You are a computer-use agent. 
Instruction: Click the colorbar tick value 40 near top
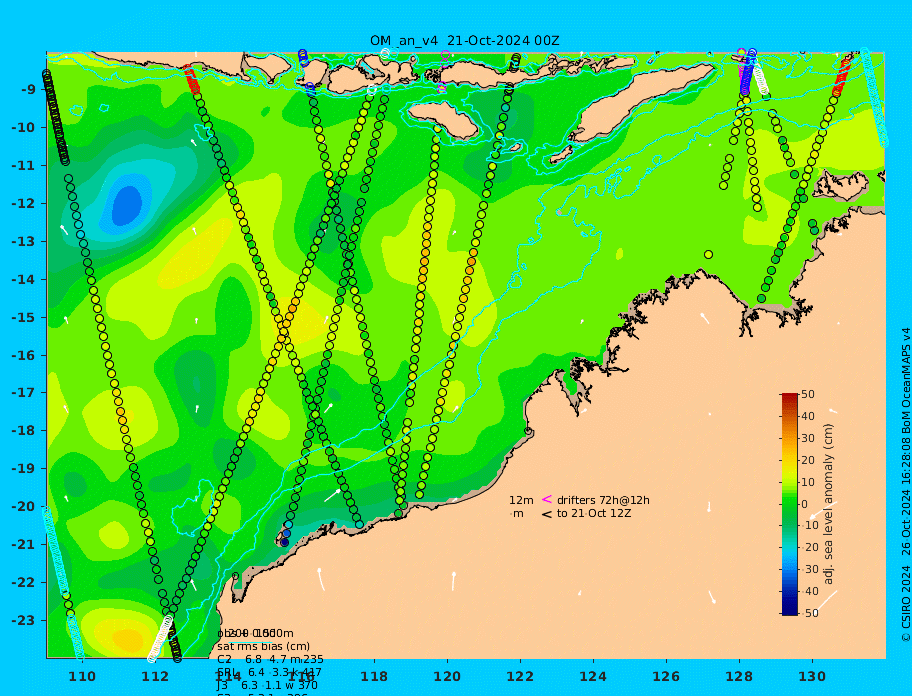click(x=808, y=416)
